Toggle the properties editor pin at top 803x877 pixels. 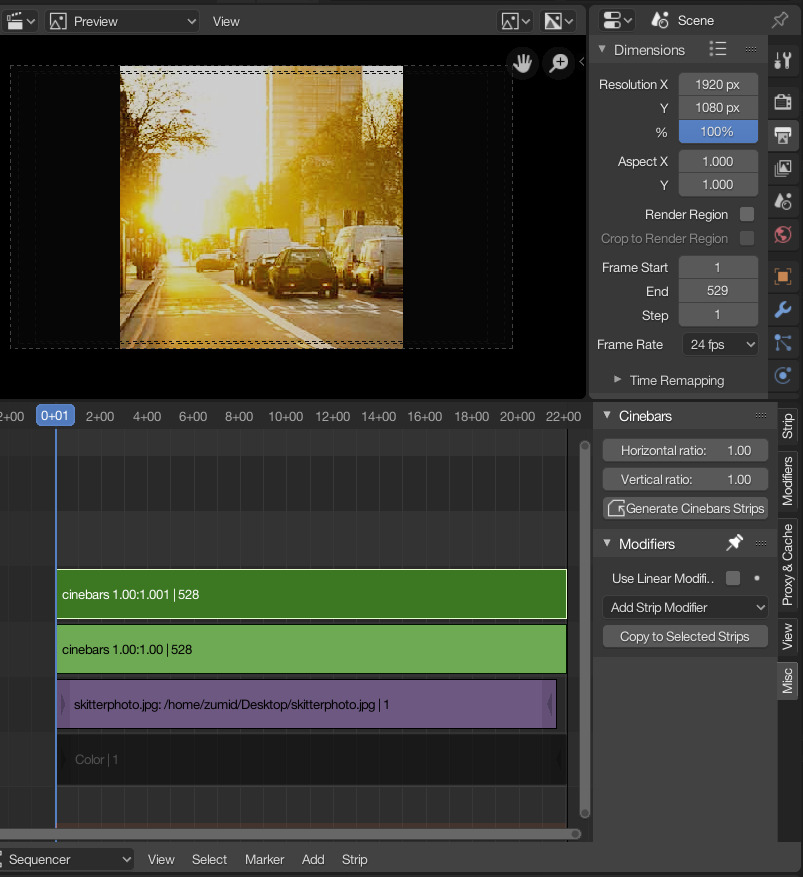tap(780, 20)
